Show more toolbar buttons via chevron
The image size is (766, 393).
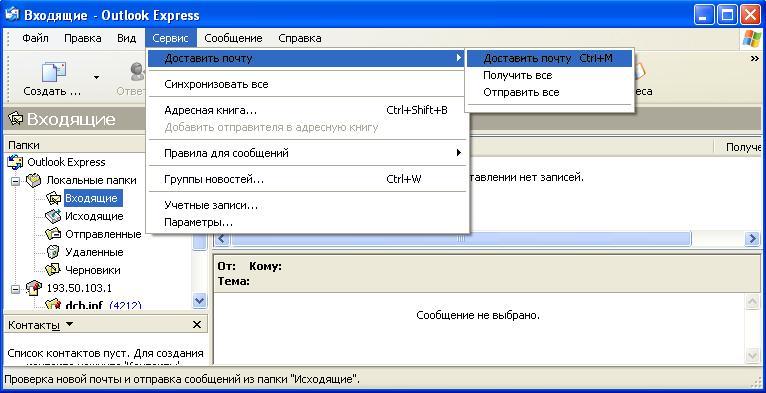754,59
